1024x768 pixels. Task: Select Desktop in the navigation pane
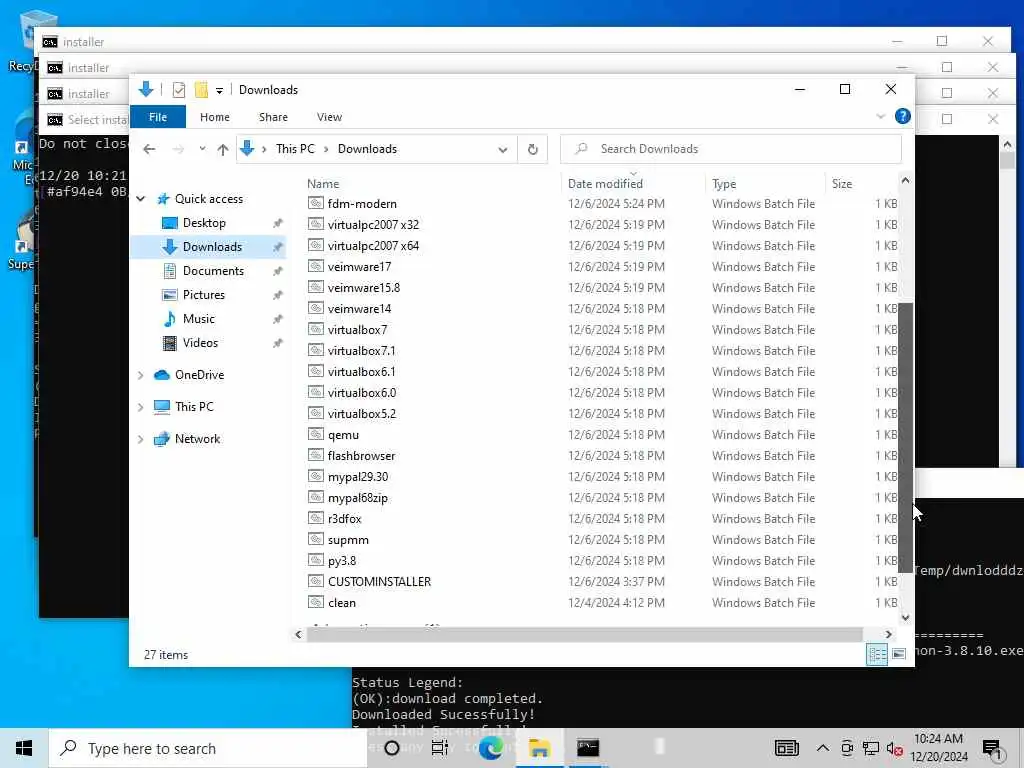(204, 223)
